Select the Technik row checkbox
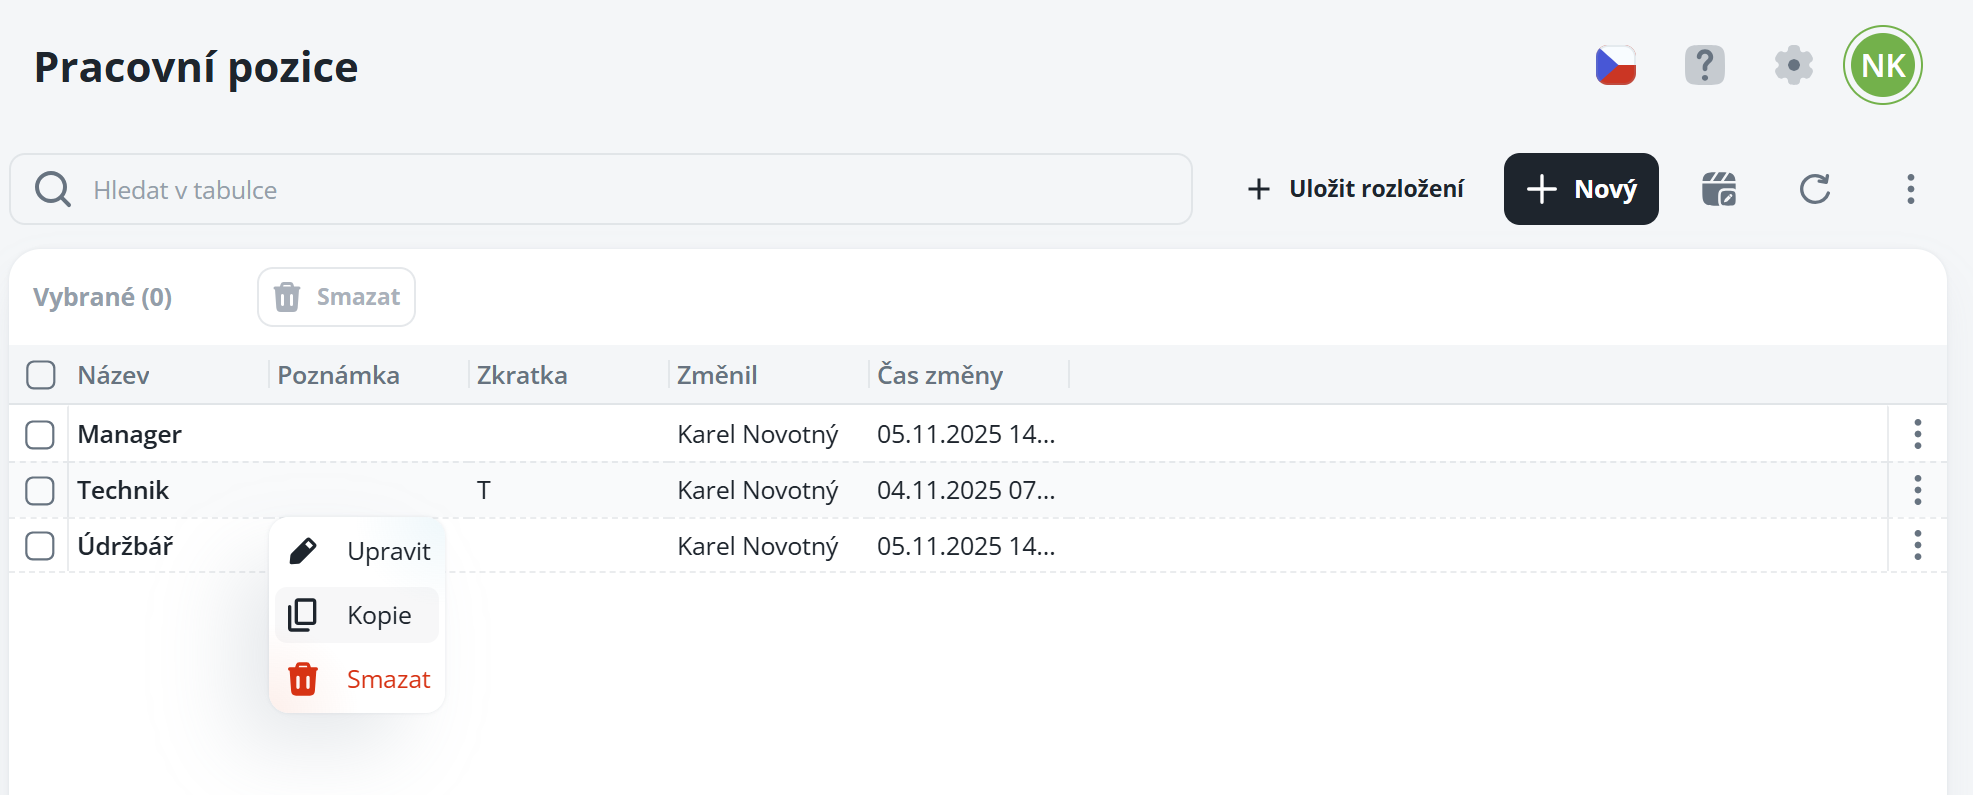The width and height of the screenshot is (1973, 795). (40, 491)
